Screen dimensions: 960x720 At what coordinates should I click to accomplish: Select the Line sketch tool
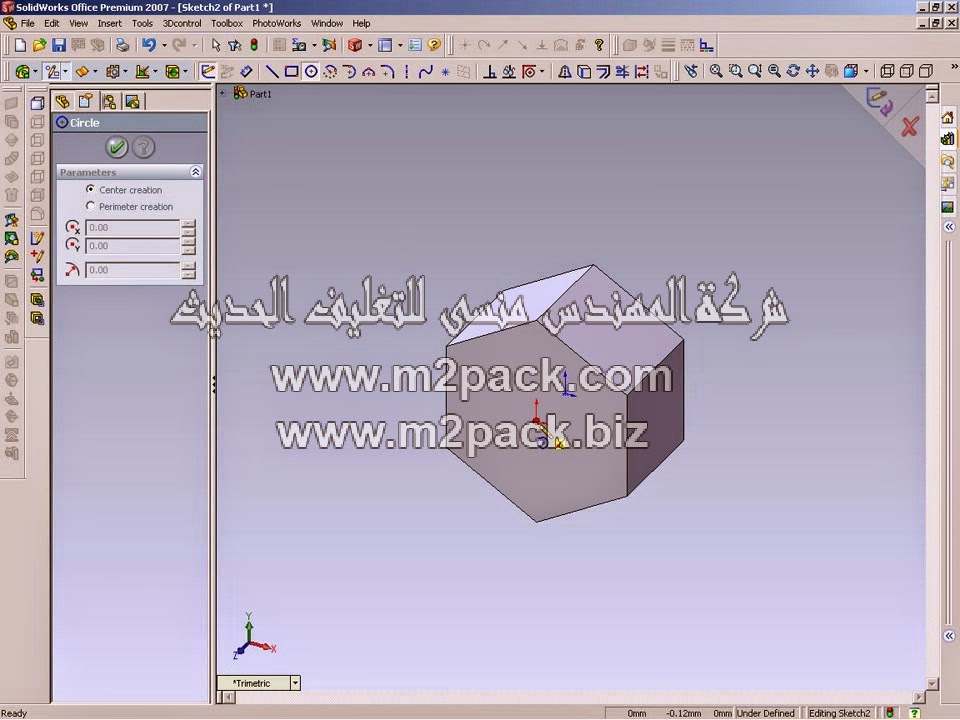(272, 72)
